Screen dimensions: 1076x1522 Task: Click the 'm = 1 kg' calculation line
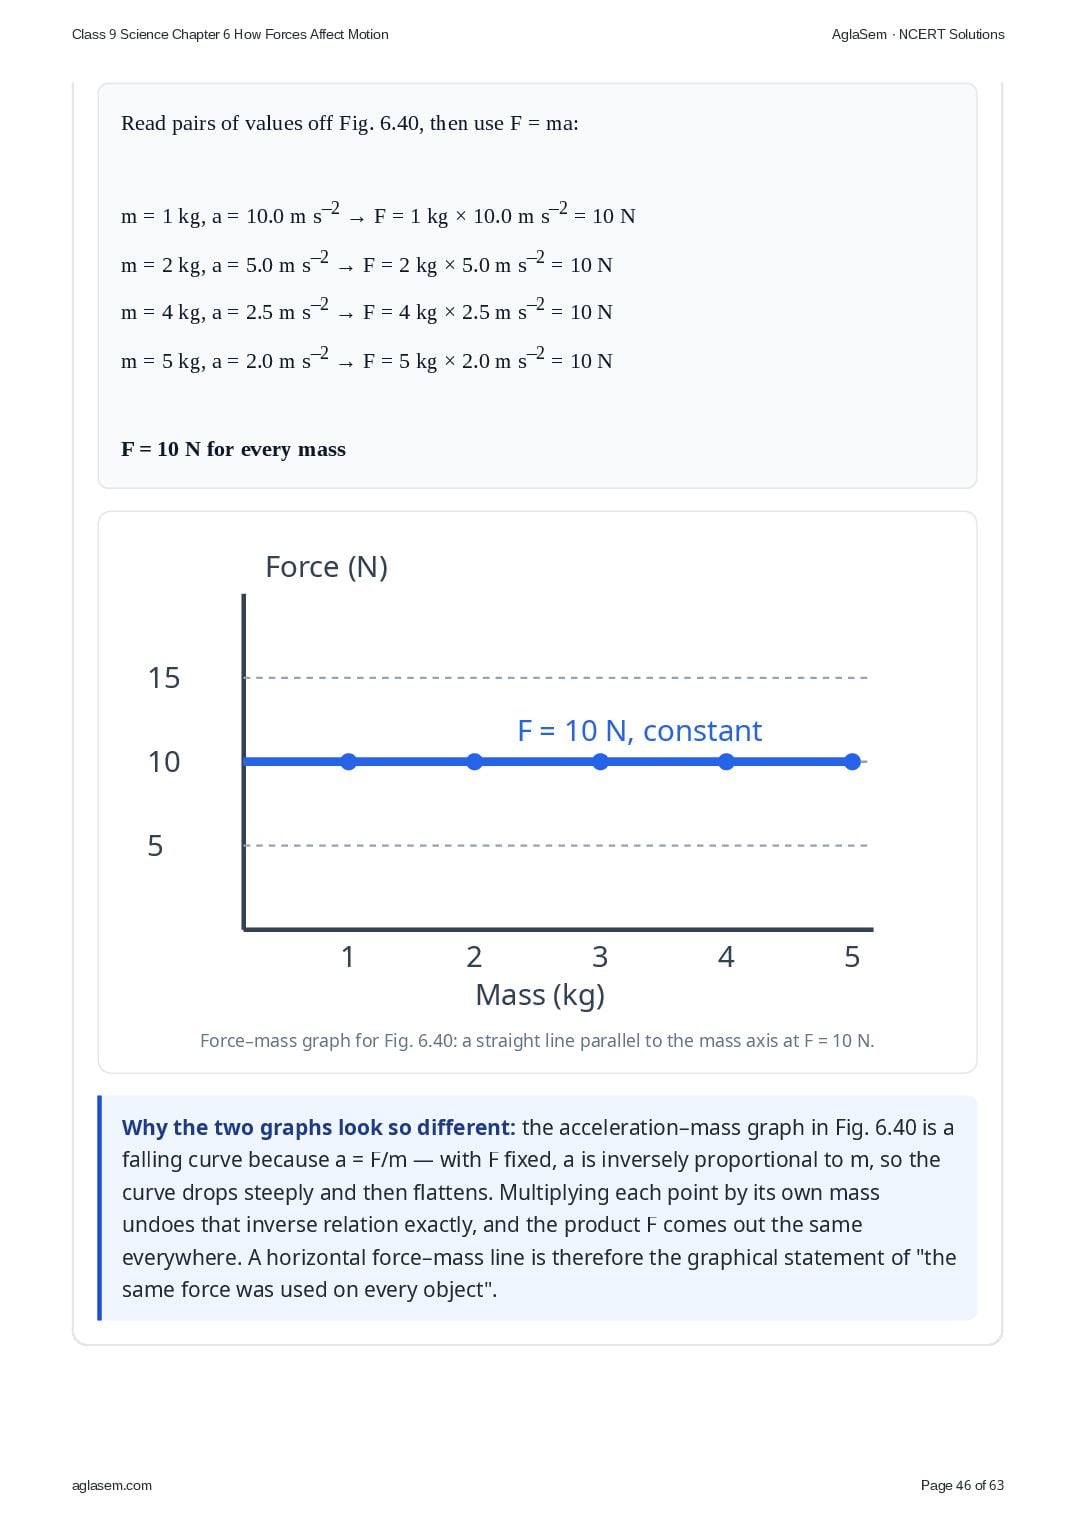pyautogui.click(x=378, y=214)
